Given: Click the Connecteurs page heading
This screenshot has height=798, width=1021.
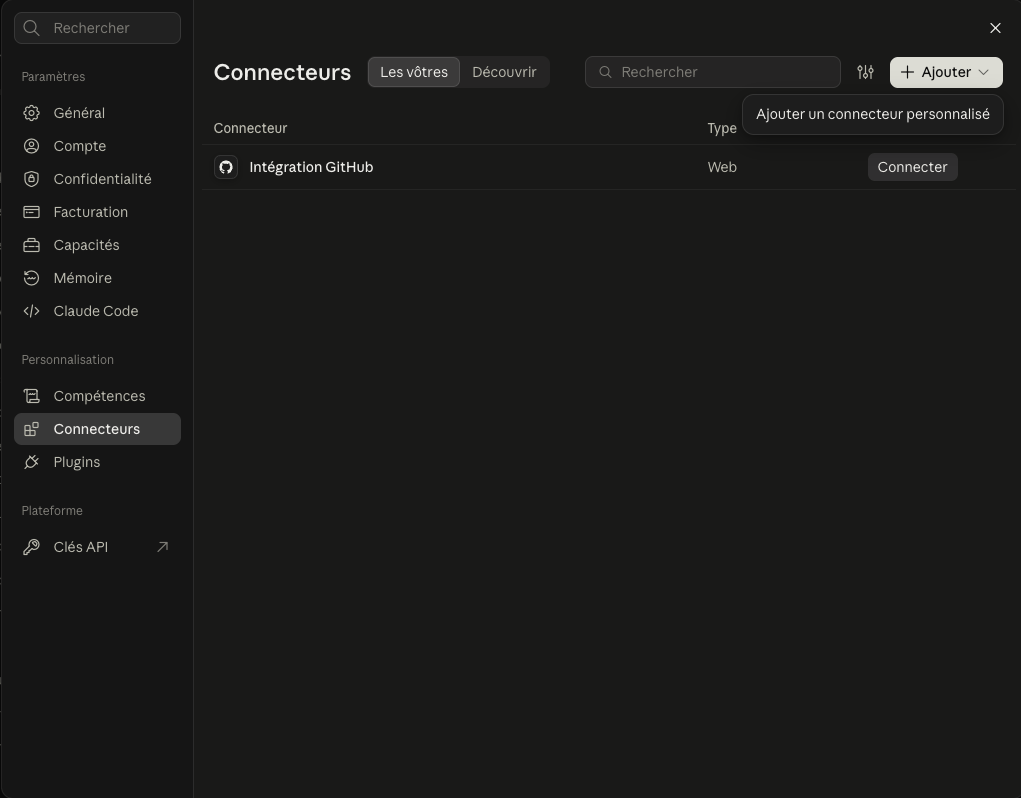Looking at the screenshot, I should (x=282, y=72).
